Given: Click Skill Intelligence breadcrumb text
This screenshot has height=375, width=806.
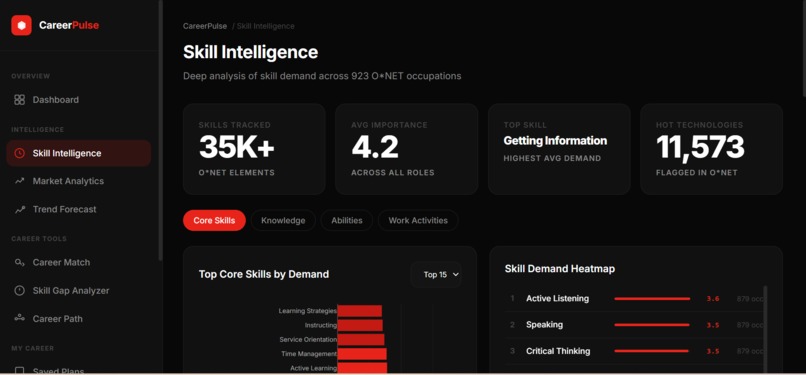Looking at the screenshot, I should point(266,26).
